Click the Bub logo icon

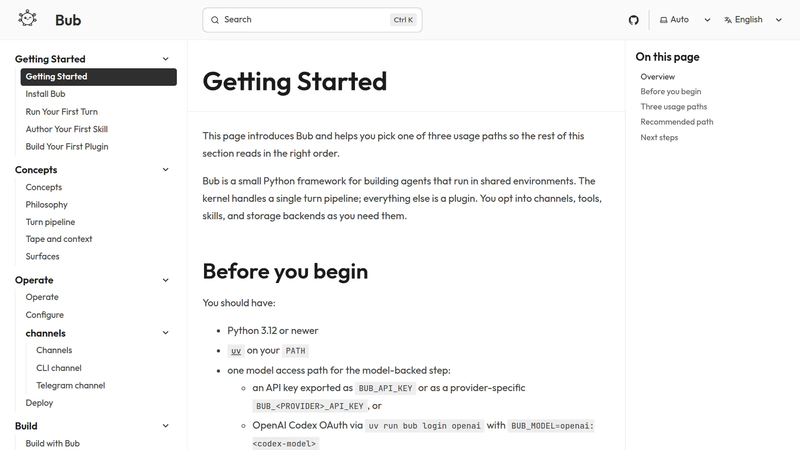point(28,19)
